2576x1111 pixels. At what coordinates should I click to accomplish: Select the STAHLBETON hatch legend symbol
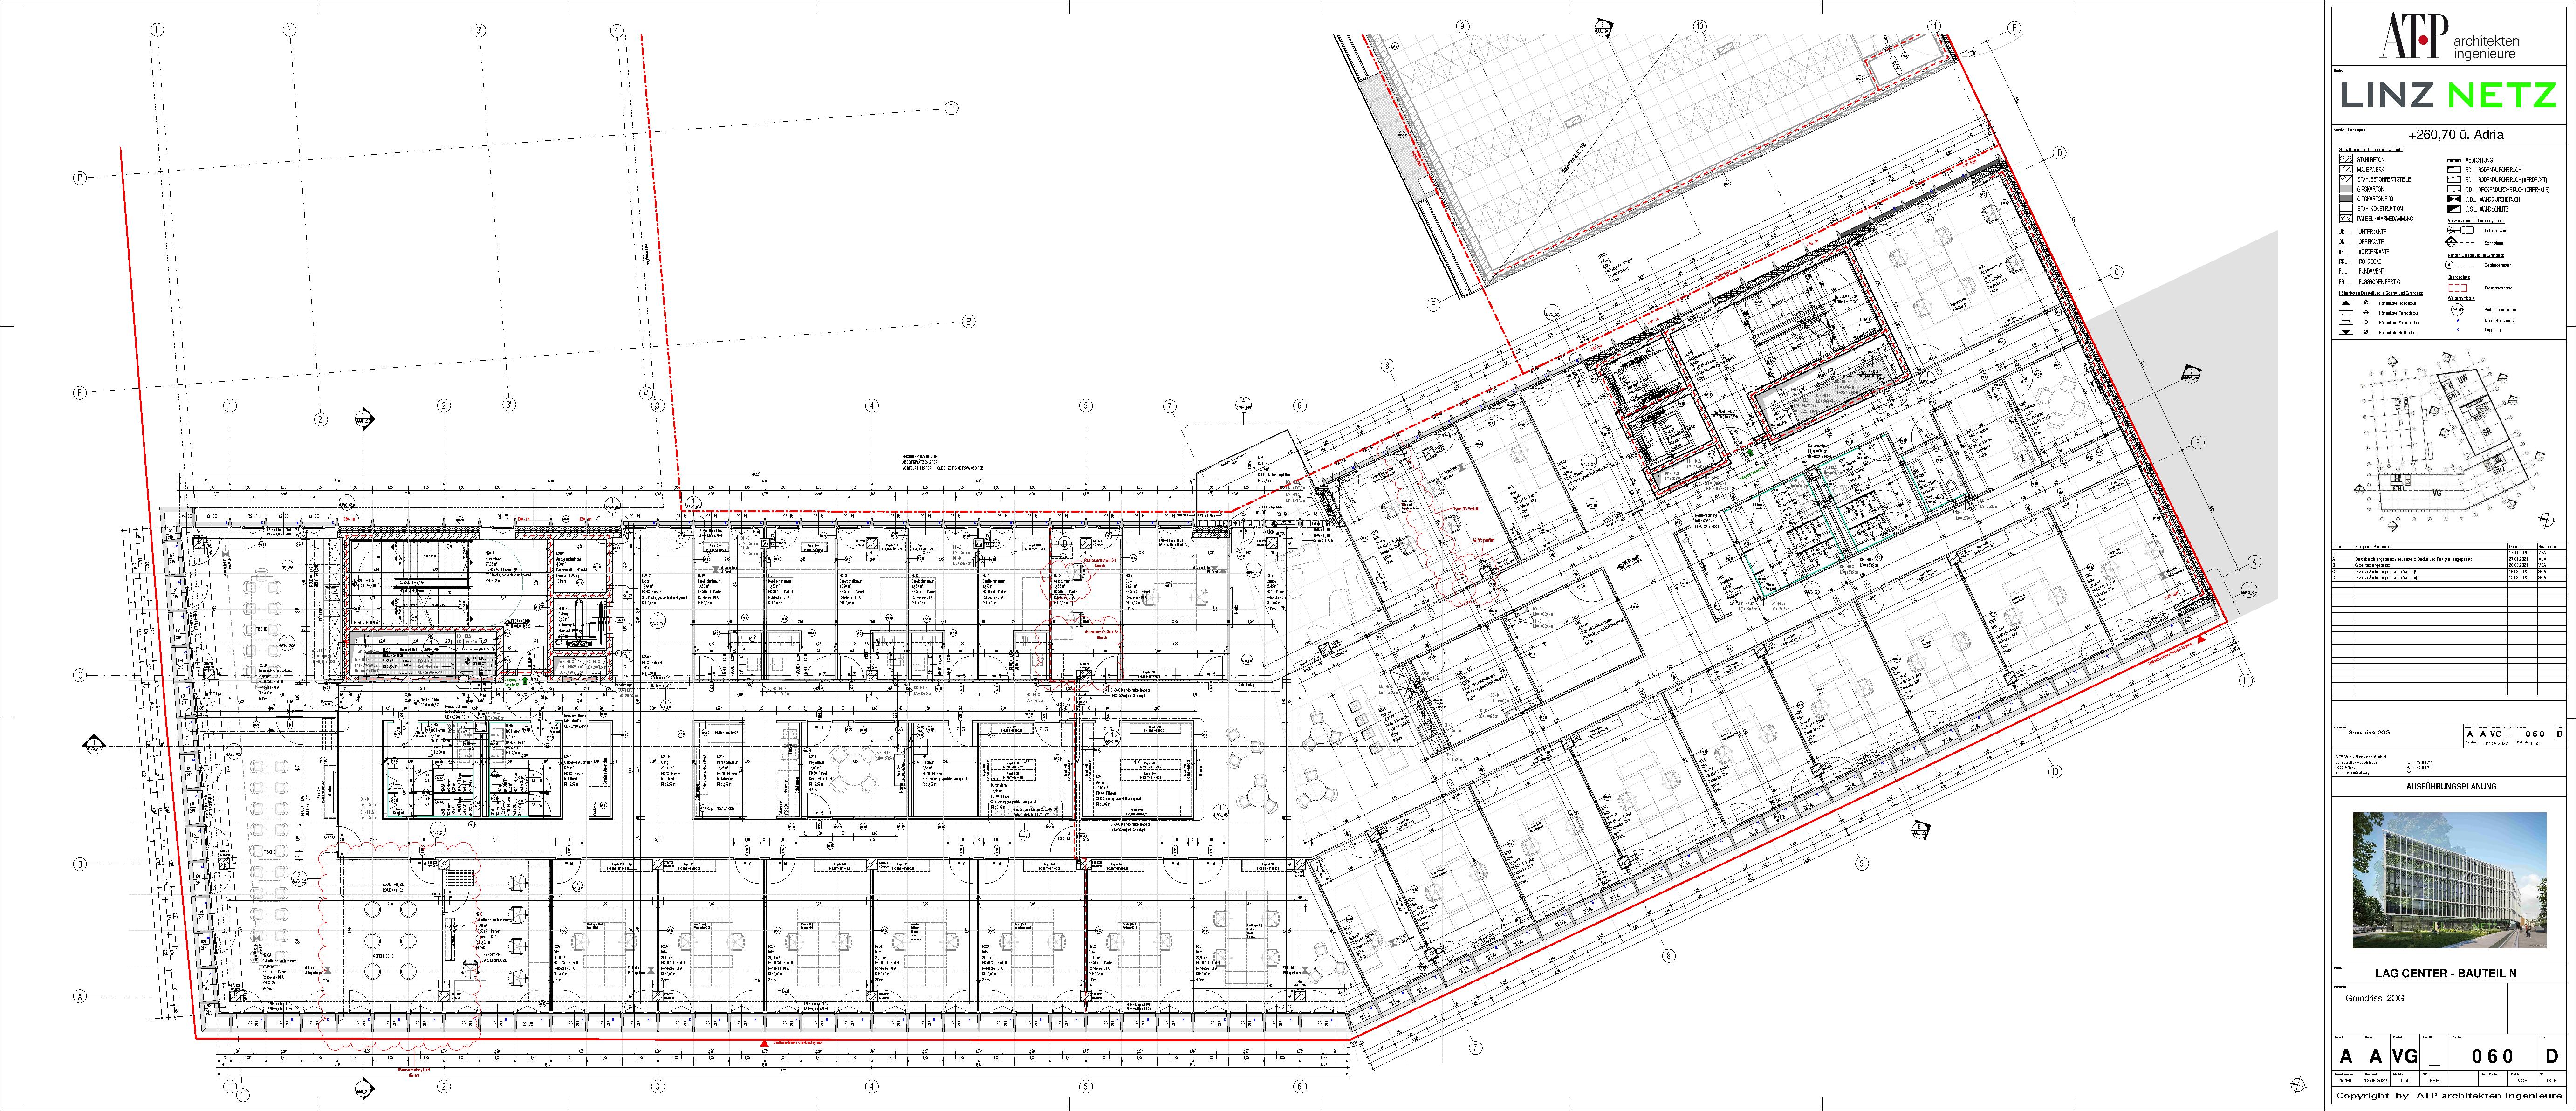point(2346,160)
